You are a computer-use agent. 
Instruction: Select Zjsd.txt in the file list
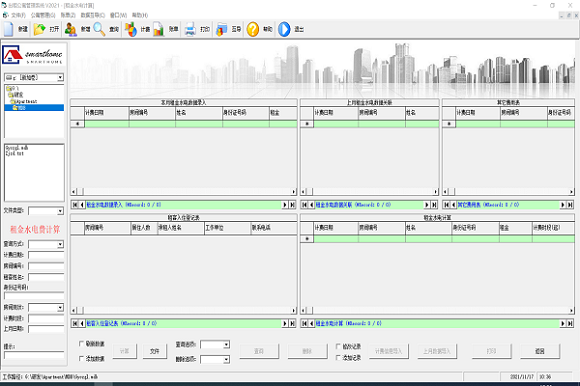15,153
